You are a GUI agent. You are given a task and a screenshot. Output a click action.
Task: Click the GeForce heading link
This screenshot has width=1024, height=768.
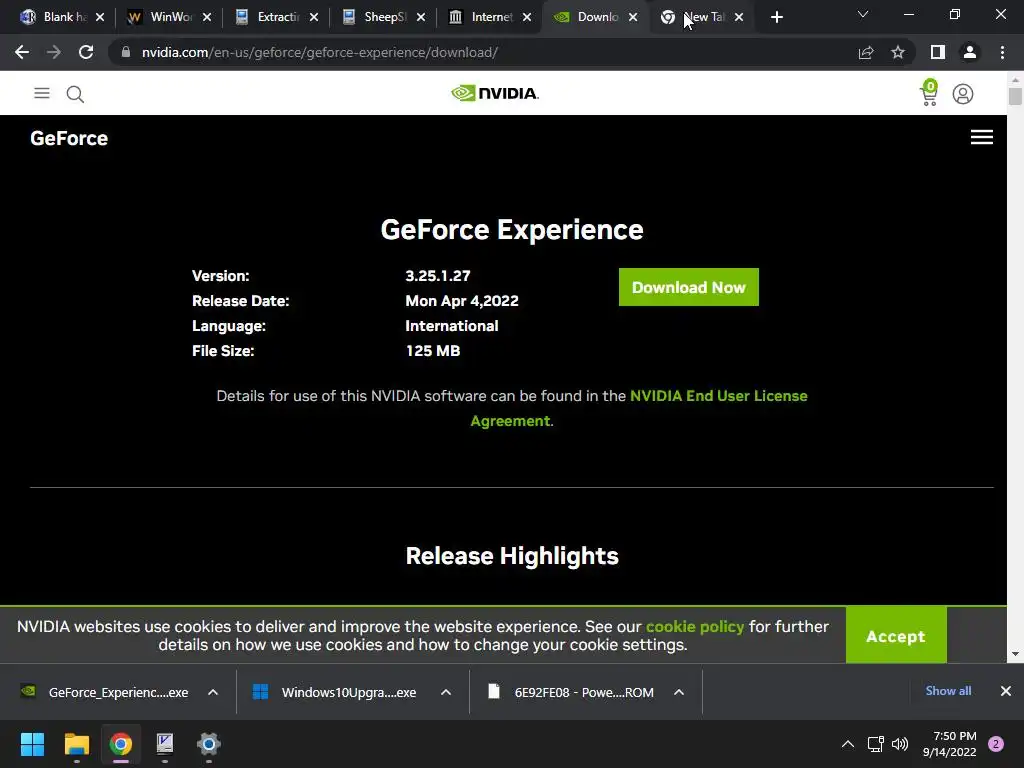(69, 138)
